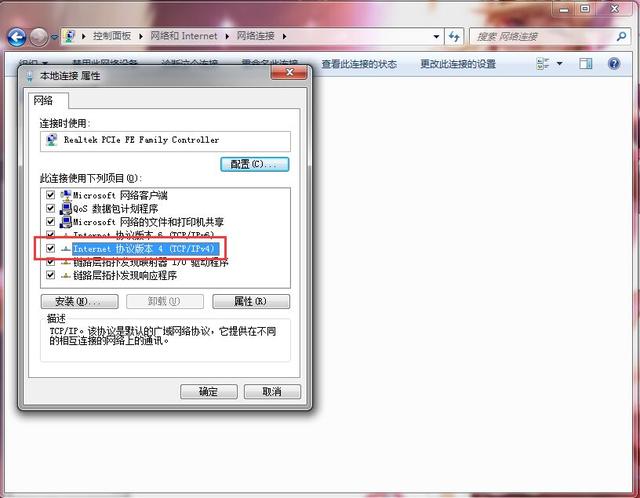Image resolution: width=640 pixels, height=498 pixels.
Task: Click the address bar refresh icon
Action: (454, 36)
